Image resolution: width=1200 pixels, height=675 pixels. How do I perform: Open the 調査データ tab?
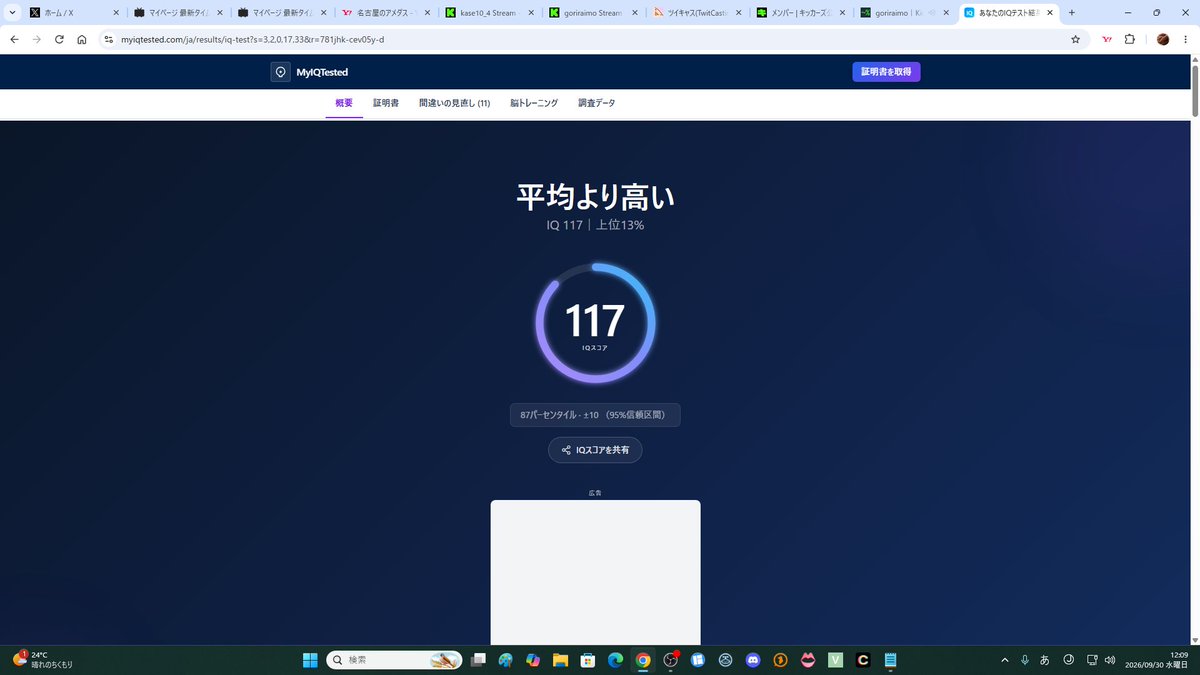pos(597,103)
